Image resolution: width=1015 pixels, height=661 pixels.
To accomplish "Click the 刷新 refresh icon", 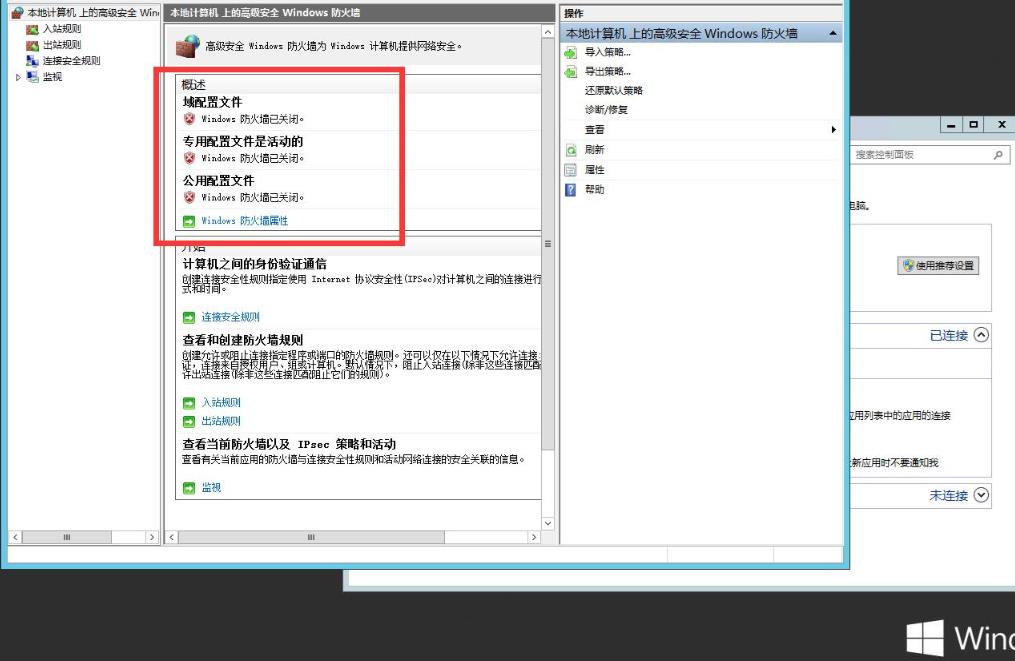I will point(571,150).
